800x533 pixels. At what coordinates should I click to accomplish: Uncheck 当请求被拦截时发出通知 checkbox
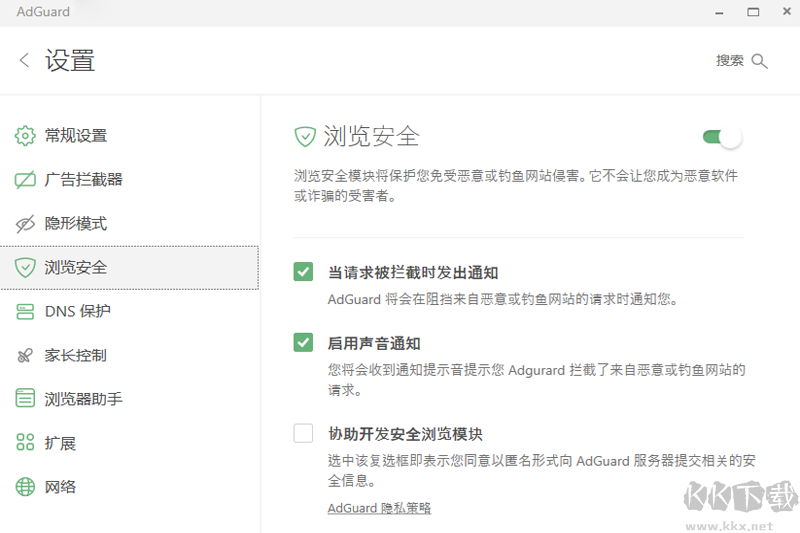303,272
